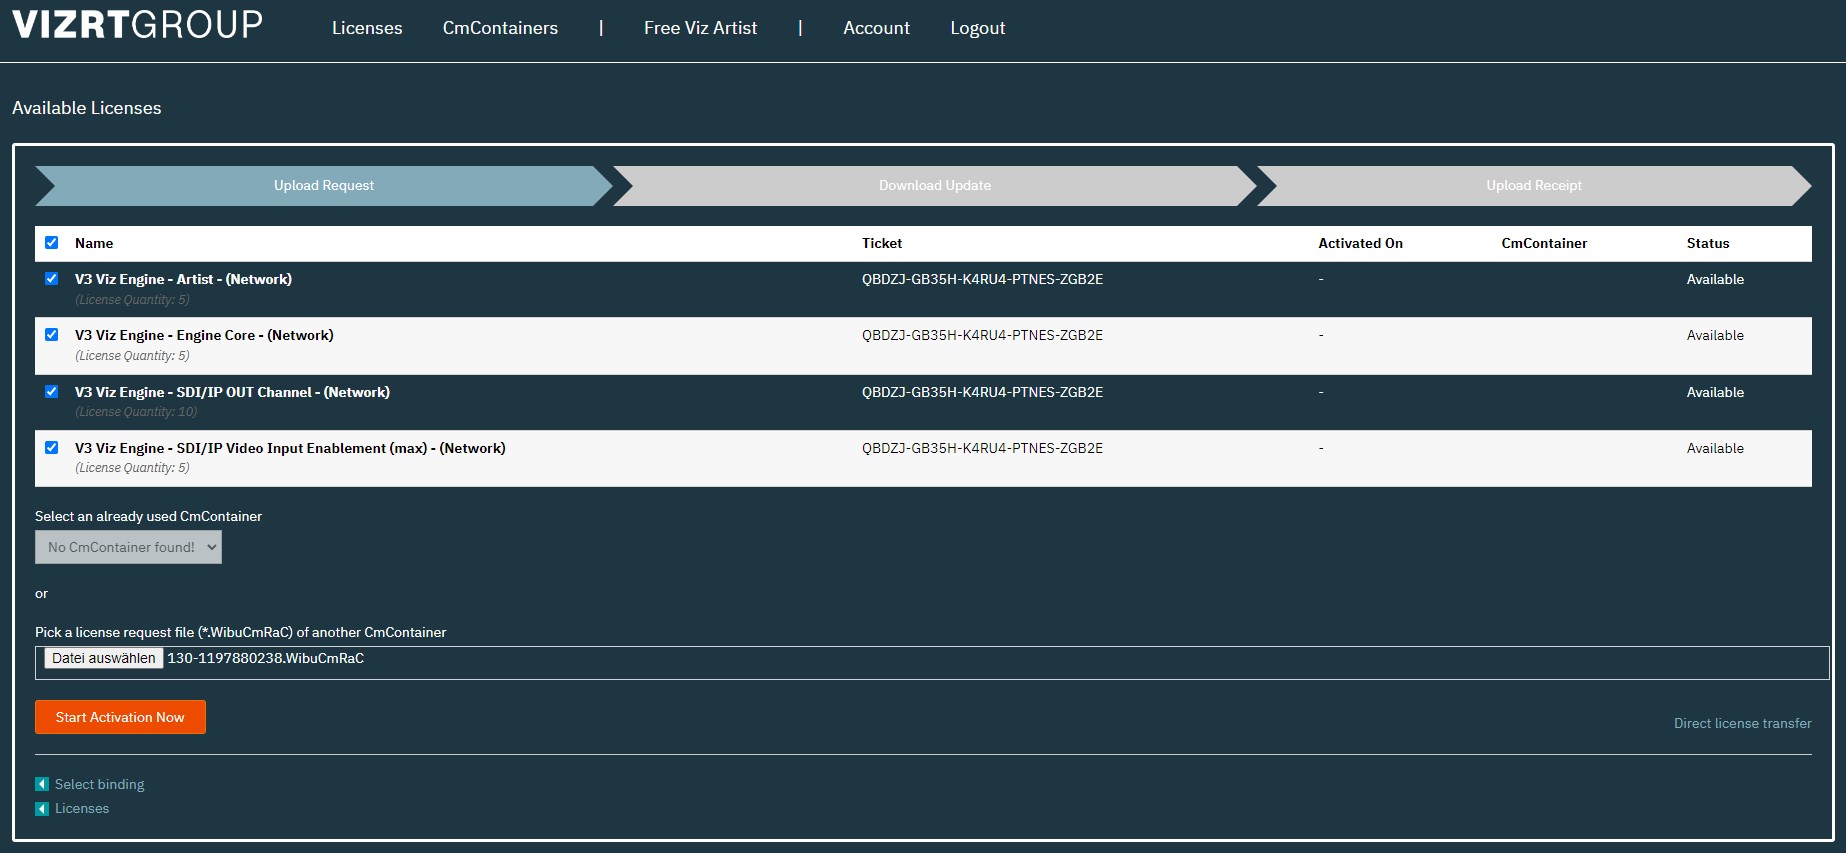Click the VIZRTGROUP logo

137,24
